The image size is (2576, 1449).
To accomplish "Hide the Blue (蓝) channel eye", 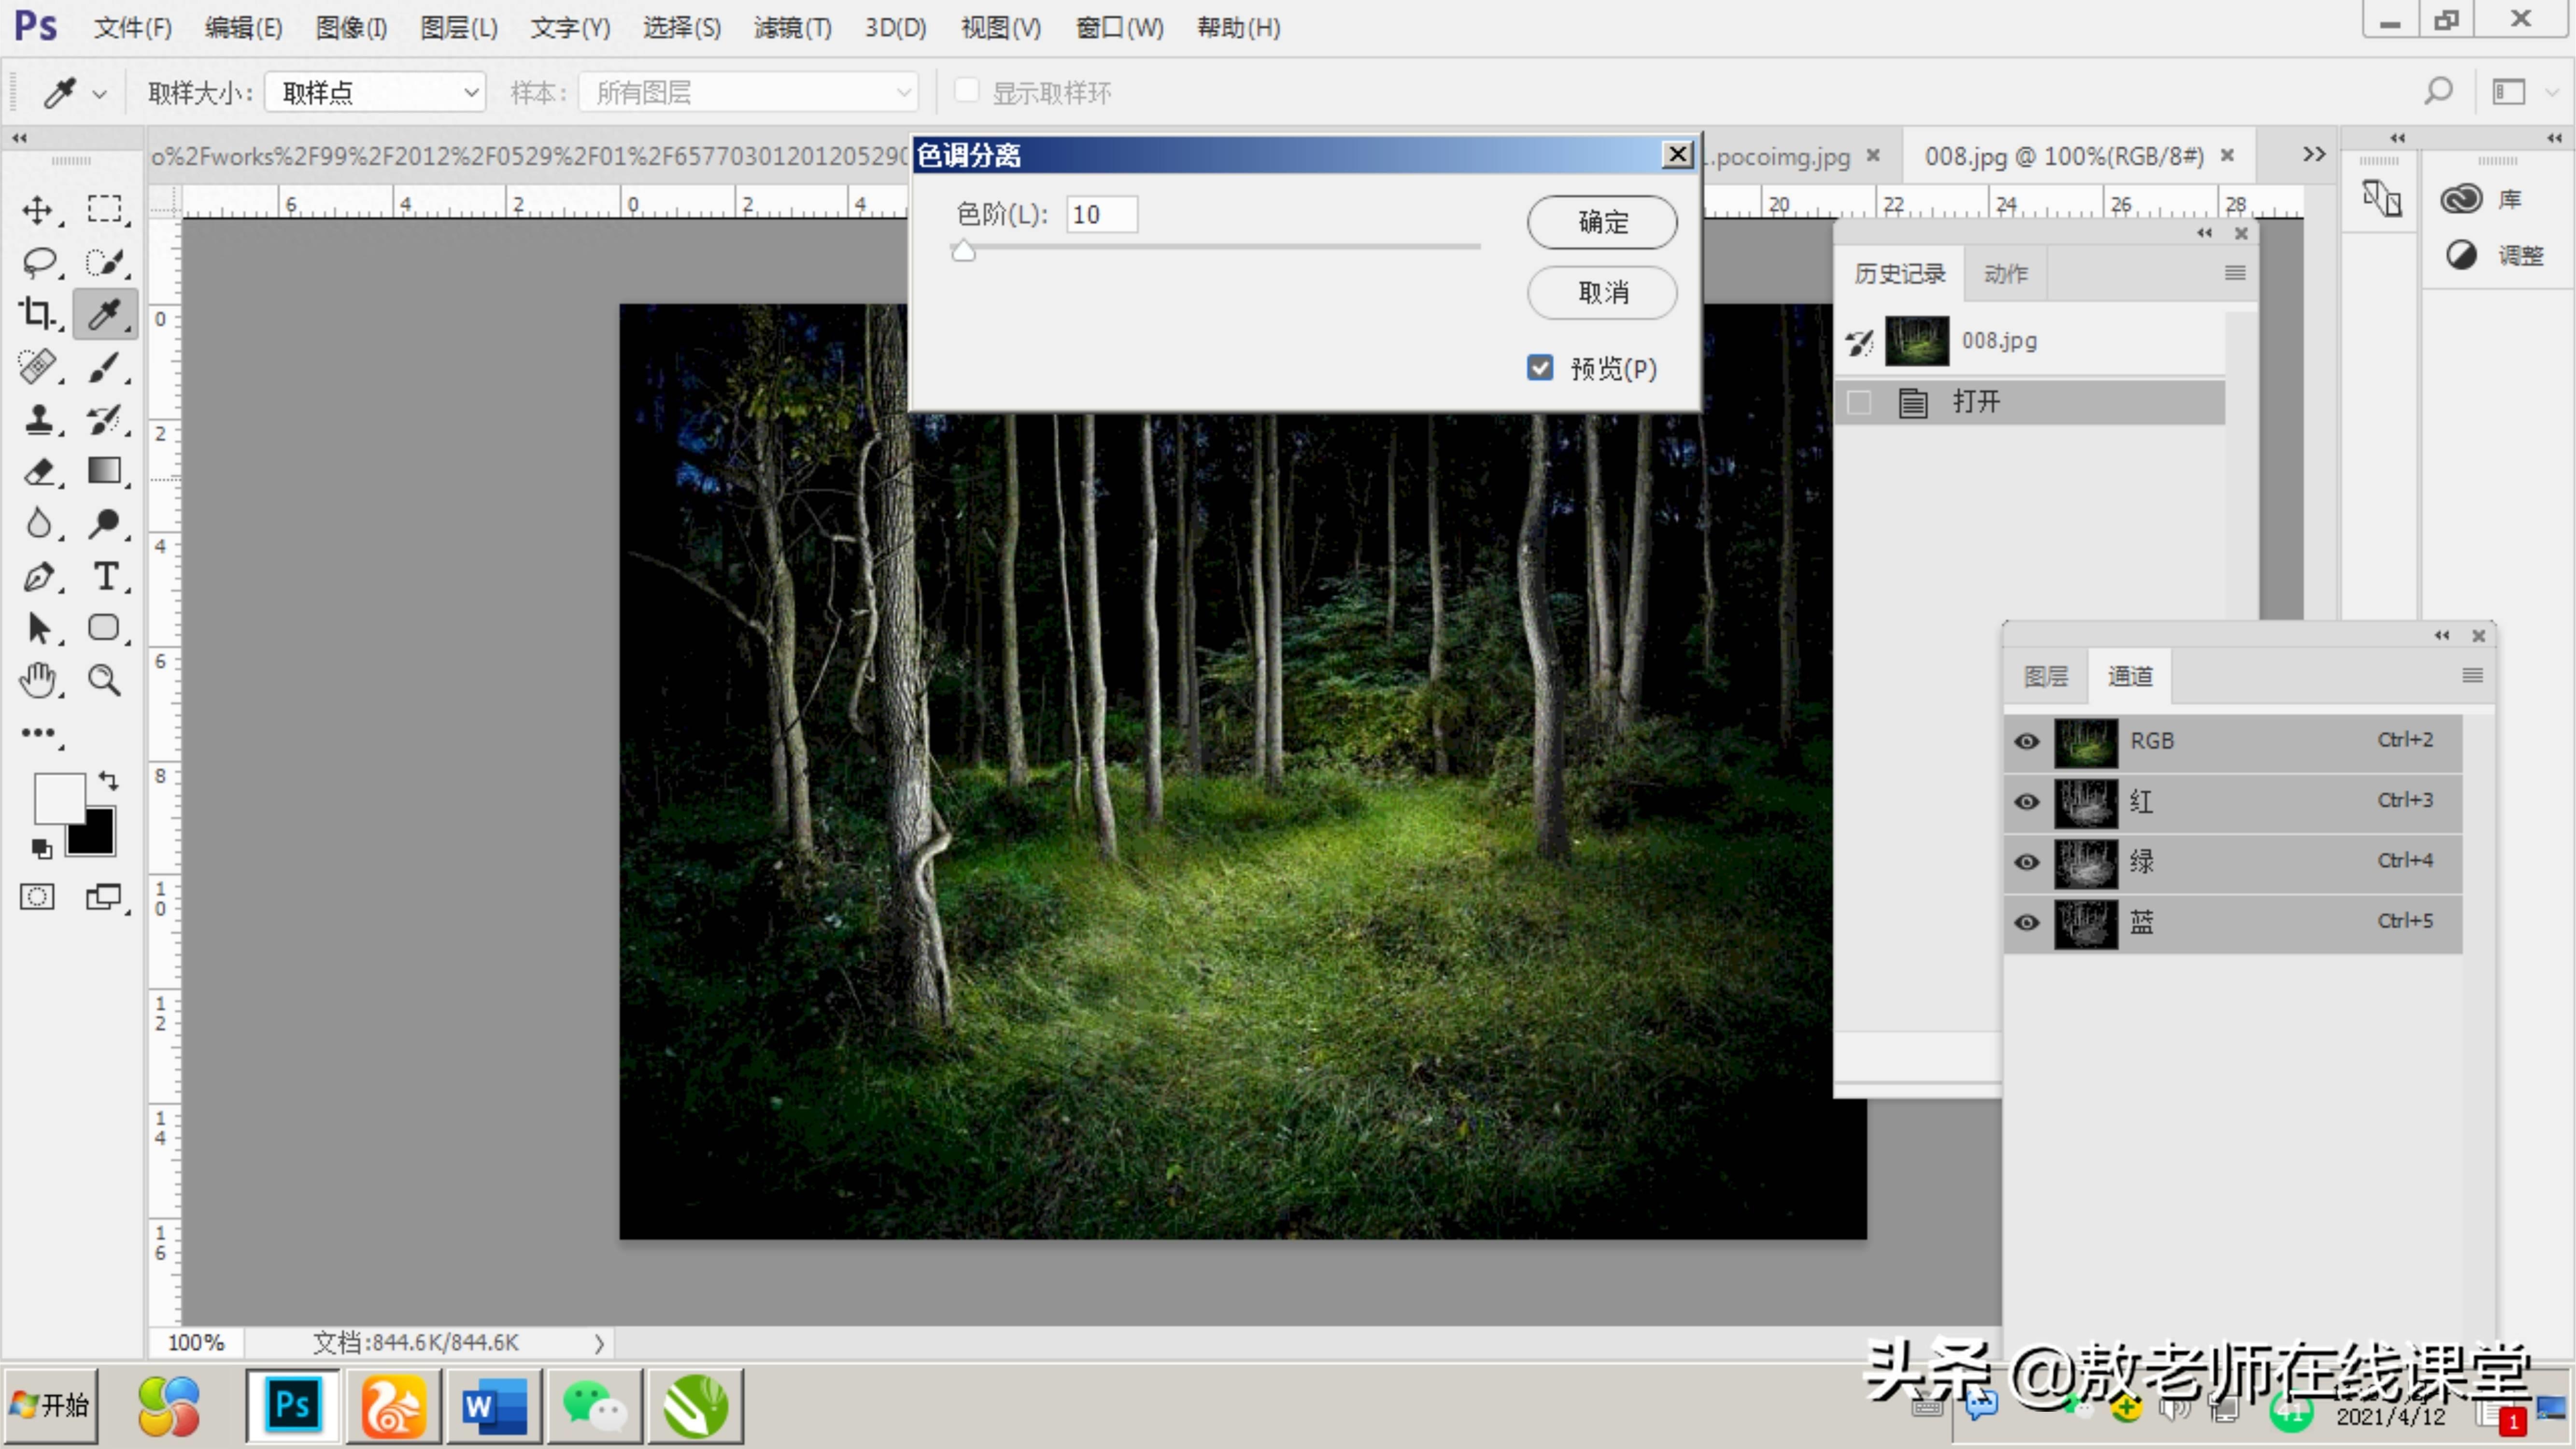I will tap(2027, 922).
